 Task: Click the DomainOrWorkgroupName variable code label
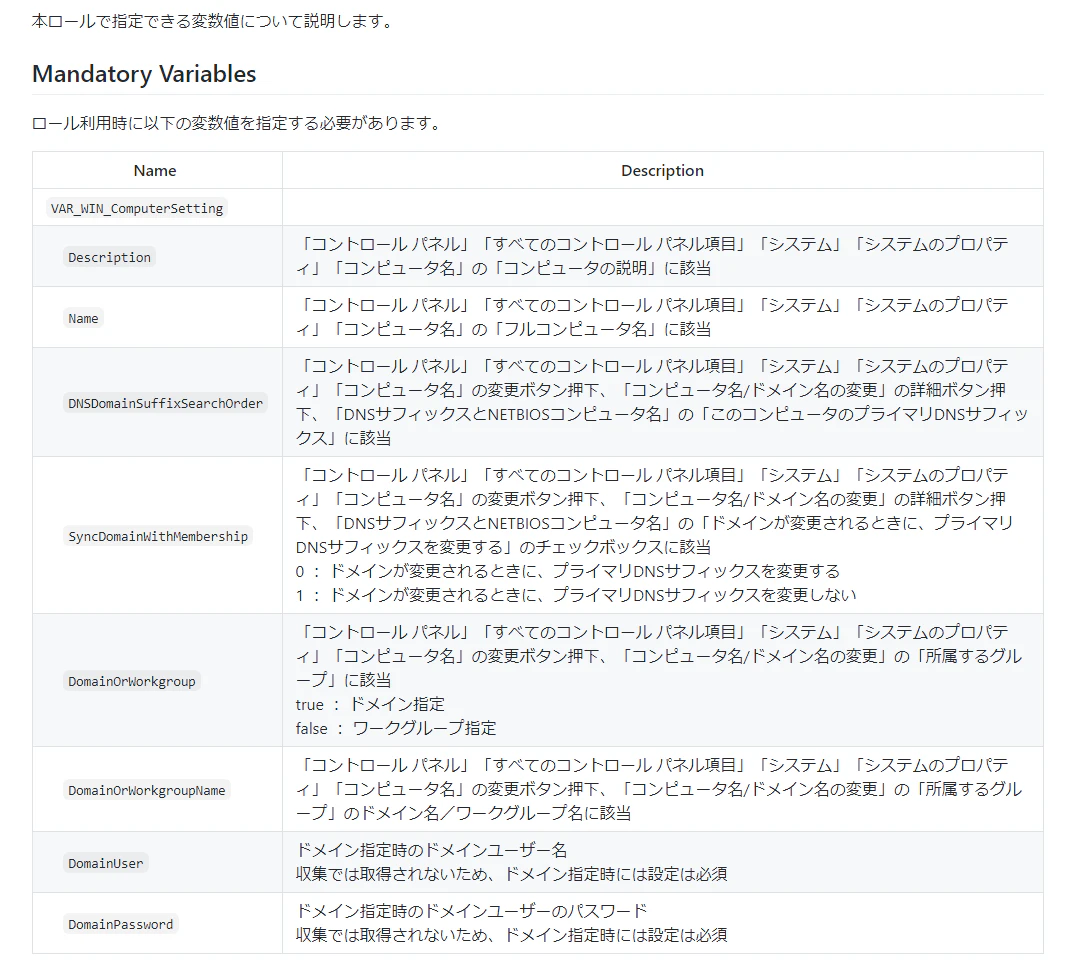[x=146, y=790]
